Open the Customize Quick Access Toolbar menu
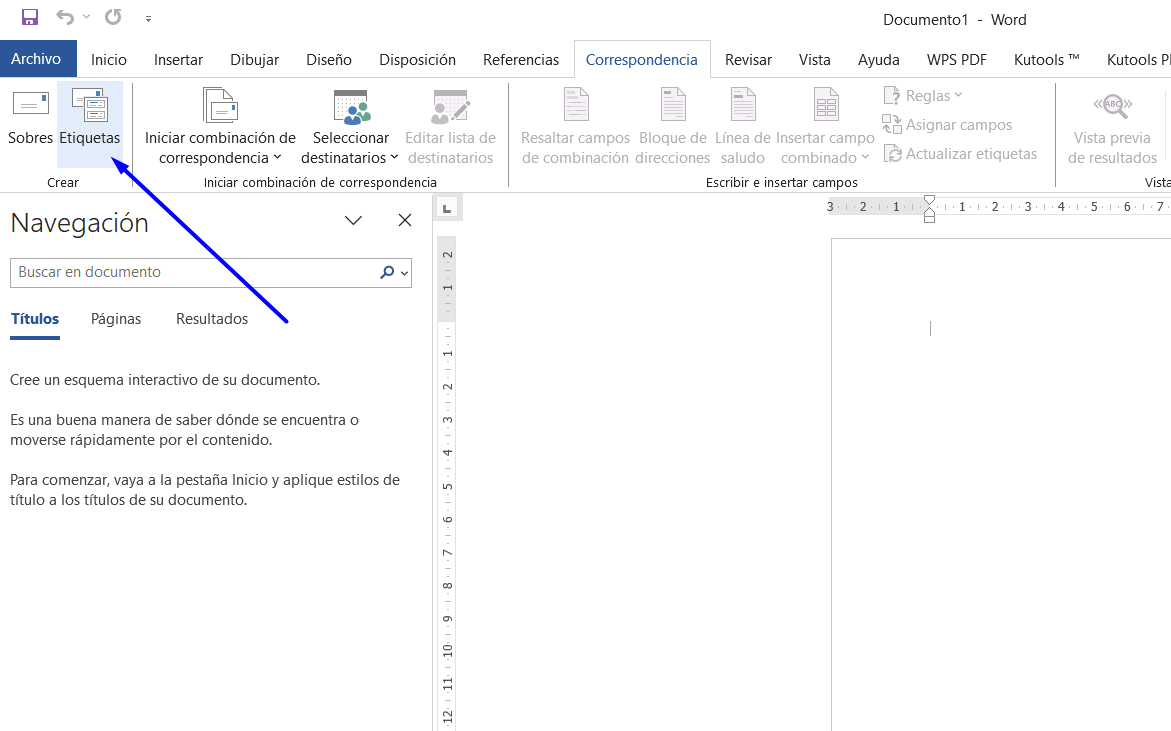The image size is (1171, 731). click(x=148, y=19)
